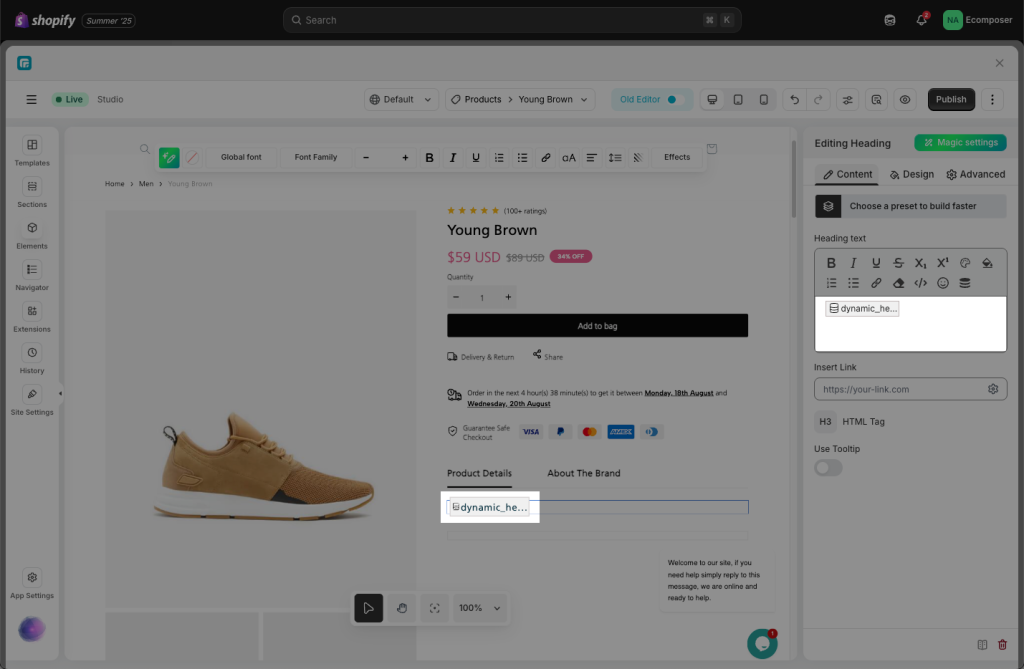
Task: Open more options kebab menu
Action: pos(992,99)
